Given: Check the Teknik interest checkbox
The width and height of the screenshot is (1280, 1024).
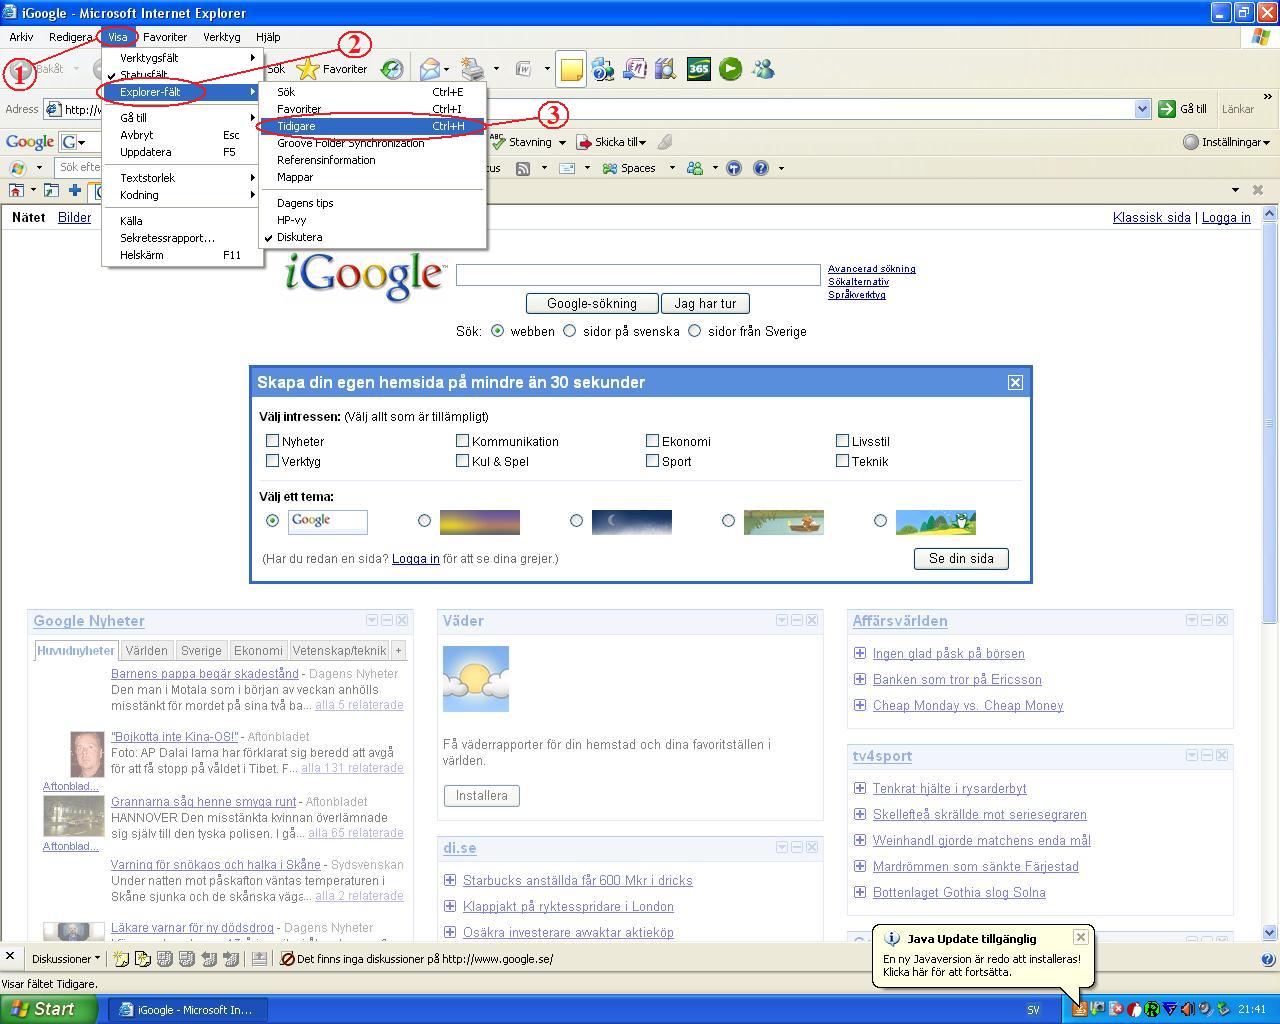Looking at the screenshot, I should pos(842,460).
